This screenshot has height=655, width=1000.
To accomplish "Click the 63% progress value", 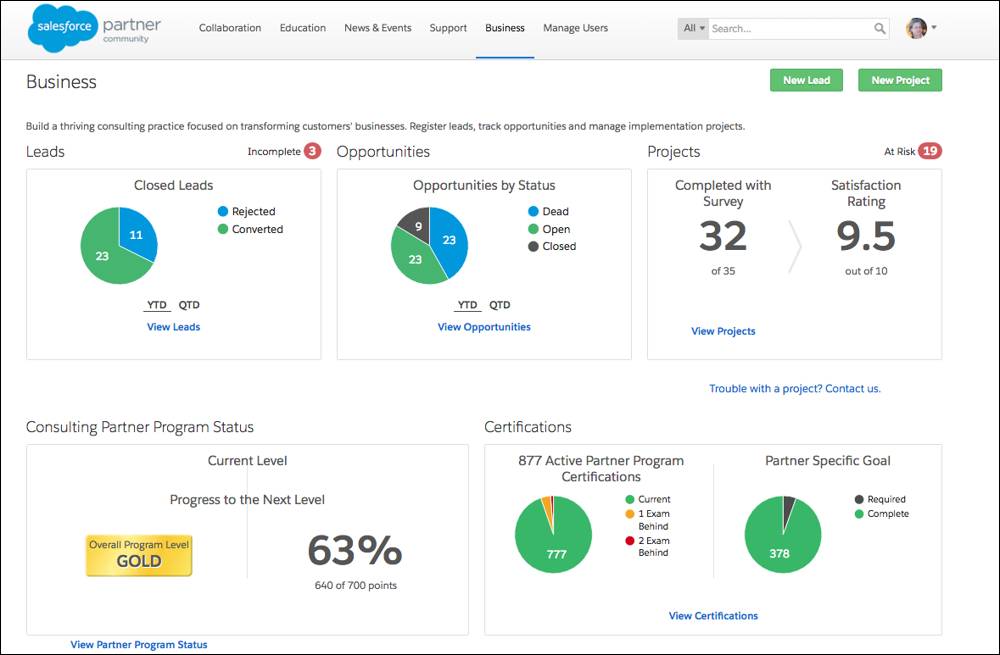I will click(355, 550).
